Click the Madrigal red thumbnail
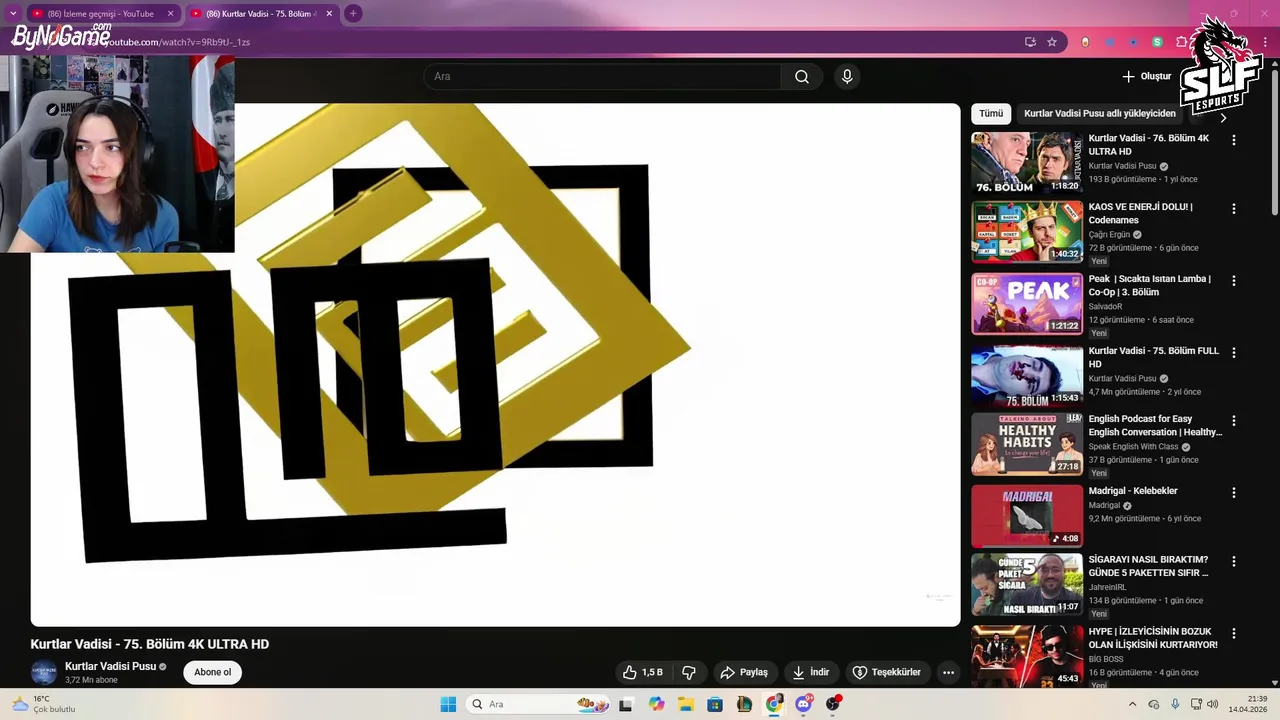 [x=1027, y=516]
